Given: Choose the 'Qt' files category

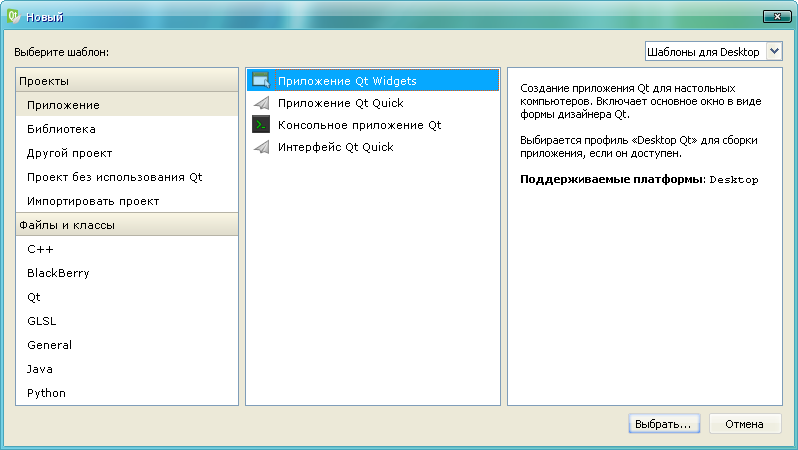Looking at the screenshot, I should (x=127, y=297).
